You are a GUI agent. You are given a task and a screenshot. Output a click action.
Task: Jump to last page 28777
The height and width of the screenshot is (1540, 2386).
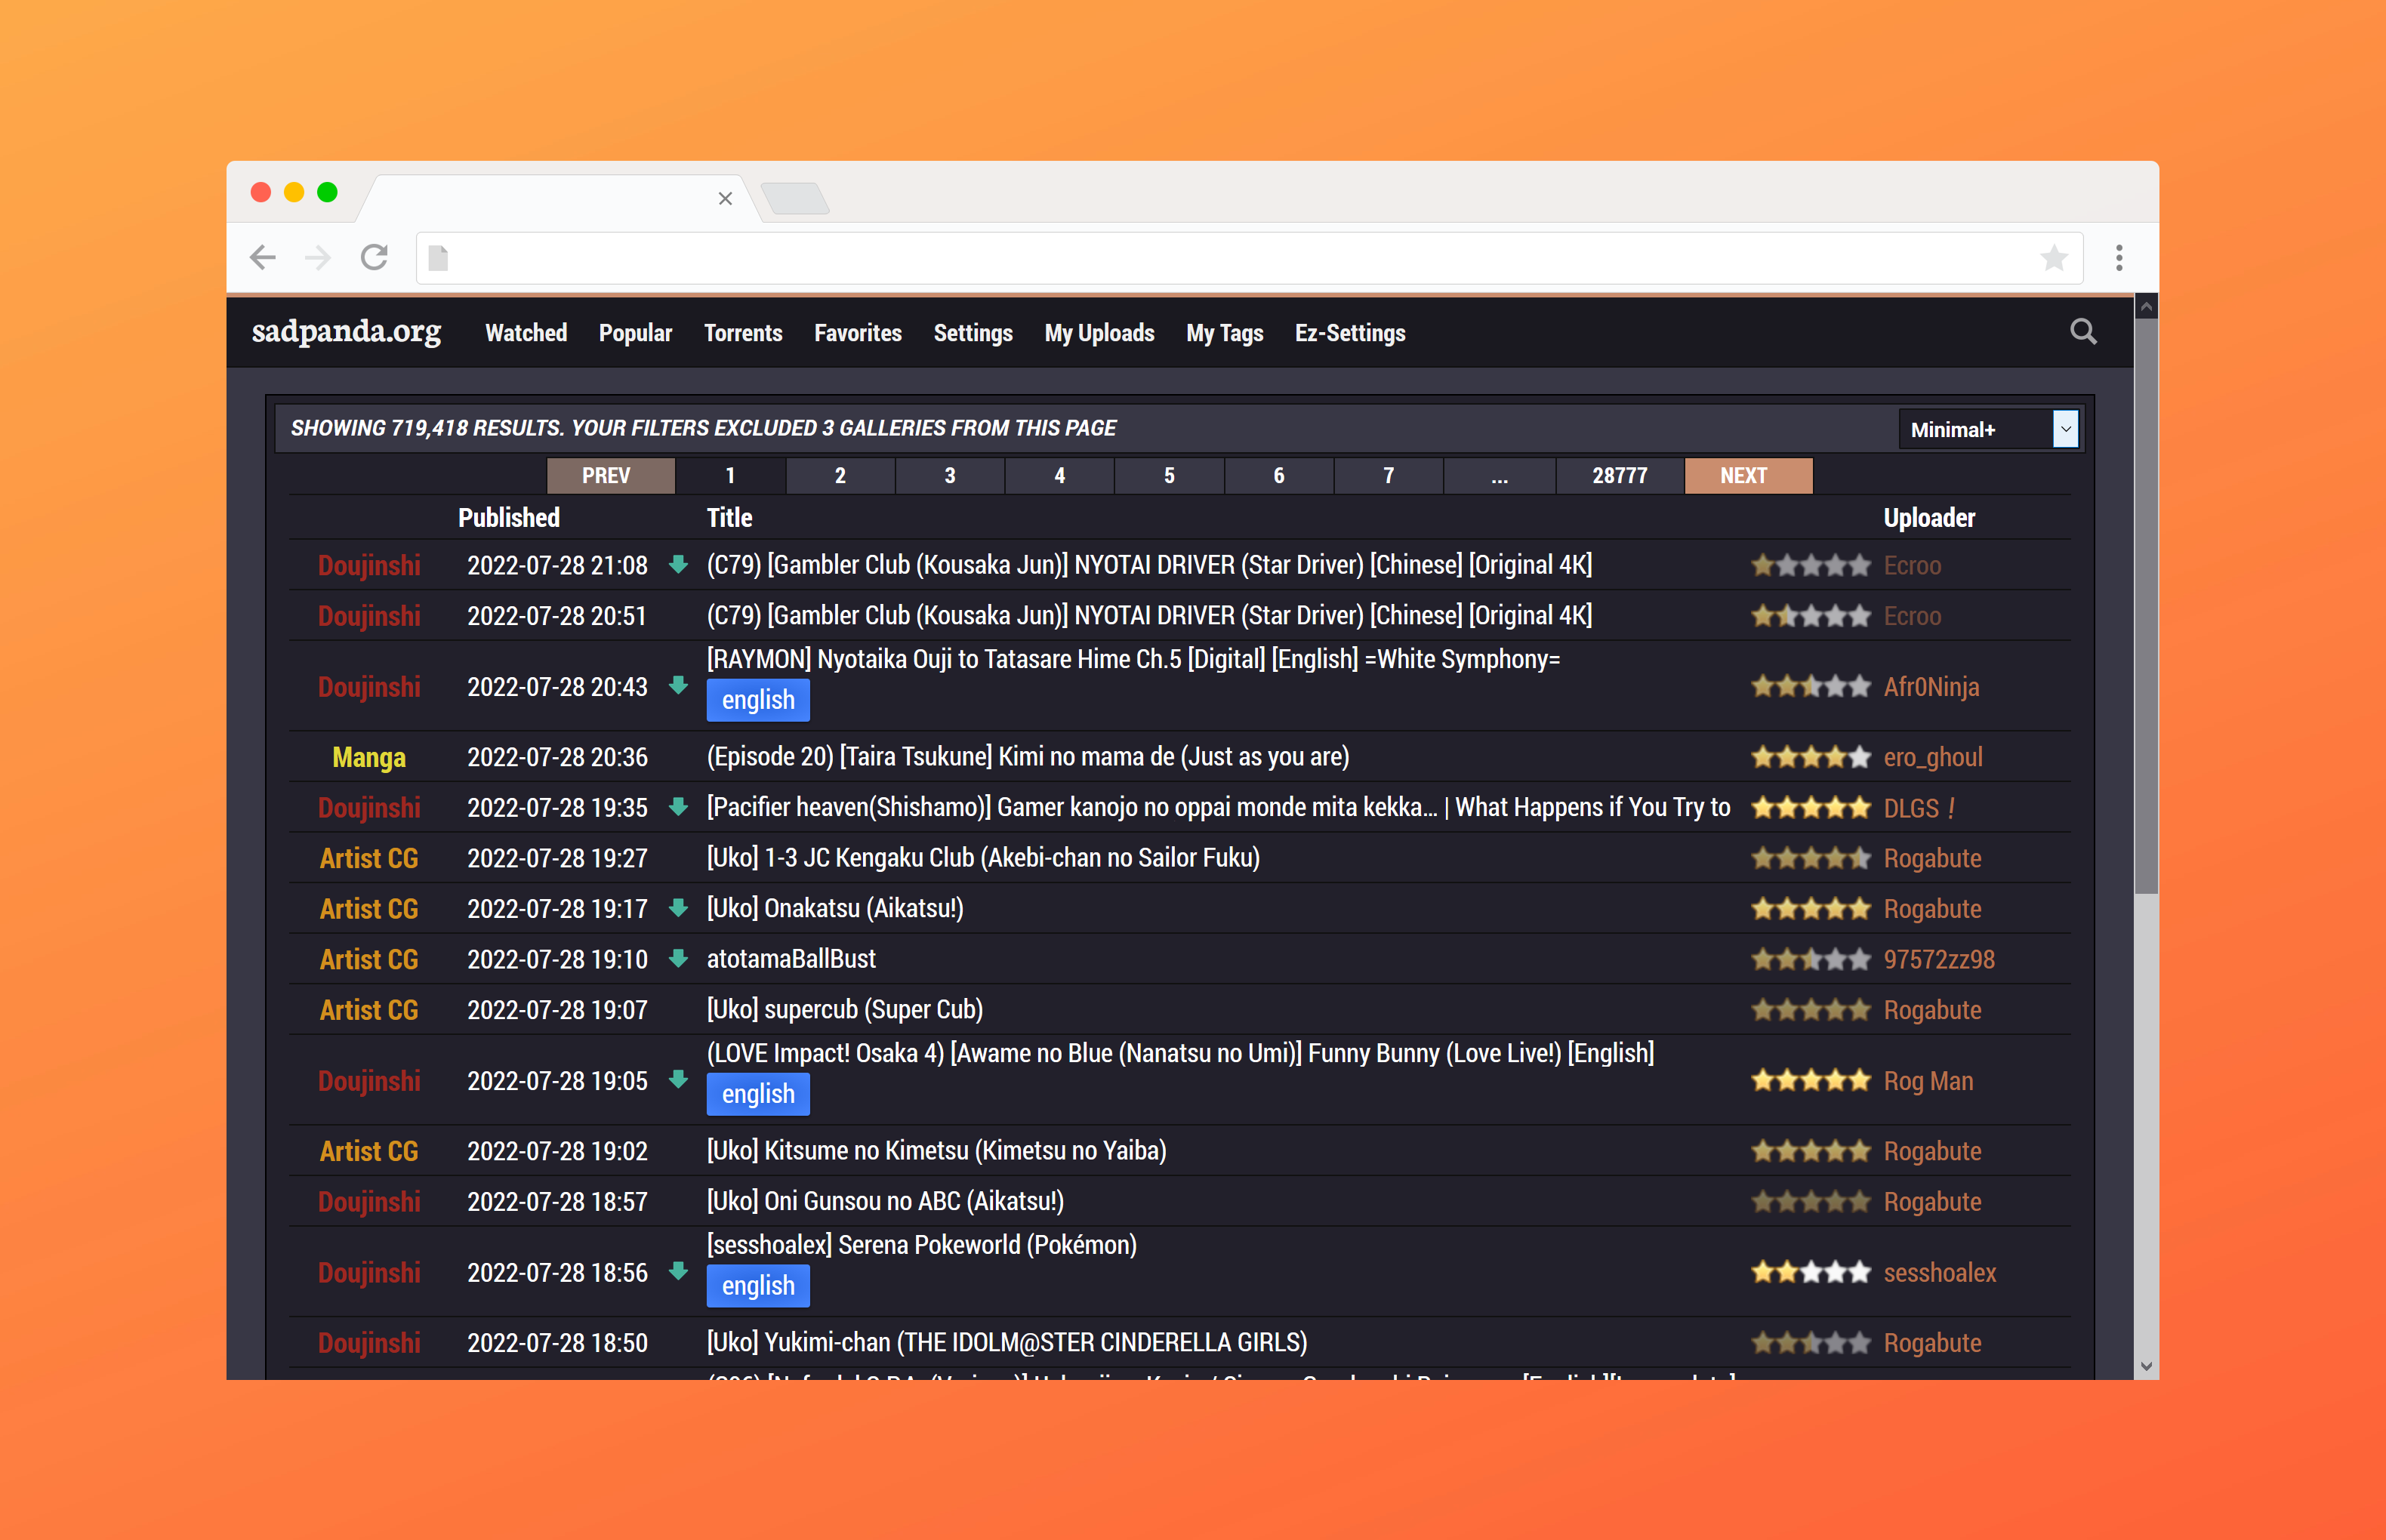[1619, 476]
